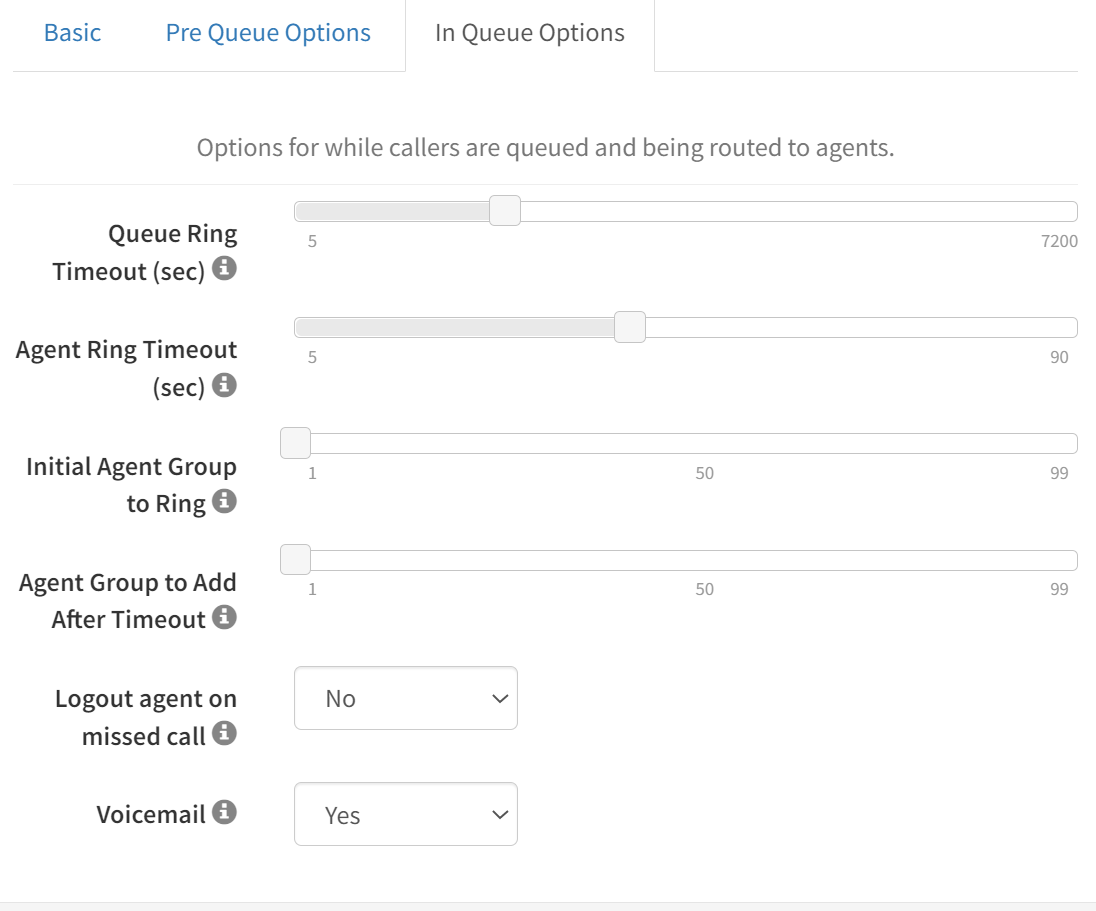This screenshot has height=911, width=1096.
Task: Click info icon beside Agent Group to Add After Timeout
Action: 224,617
